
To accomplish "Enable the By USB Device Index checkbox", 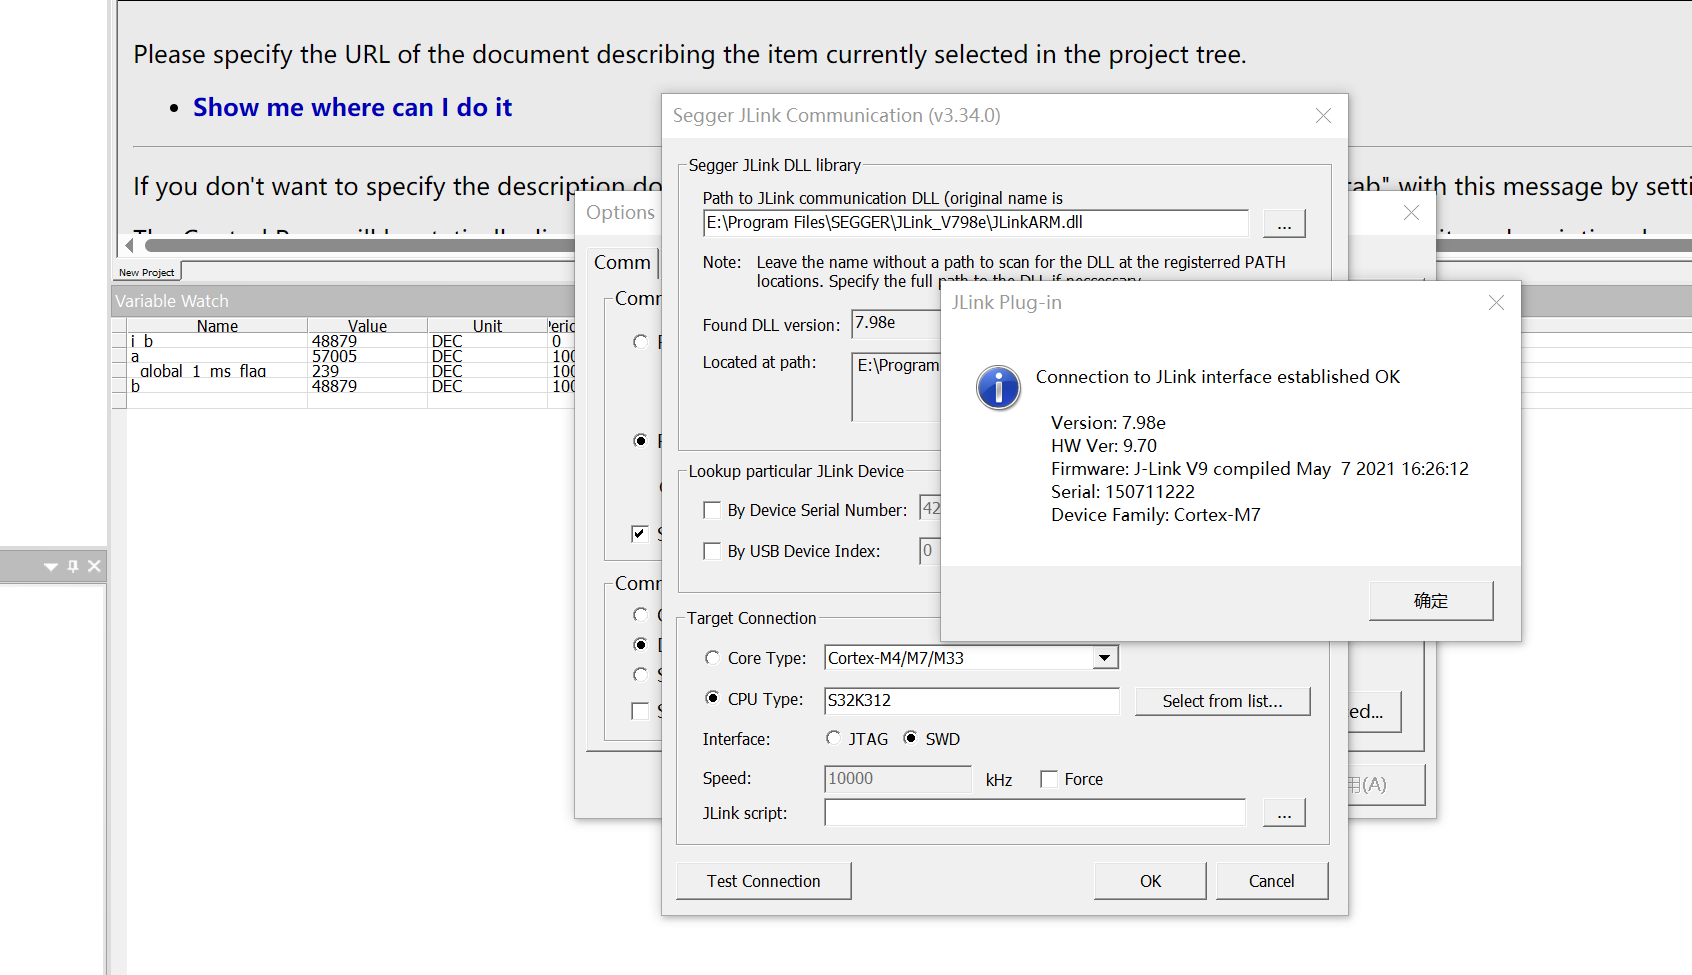I will pyautogui.click(x=712, y=551).
